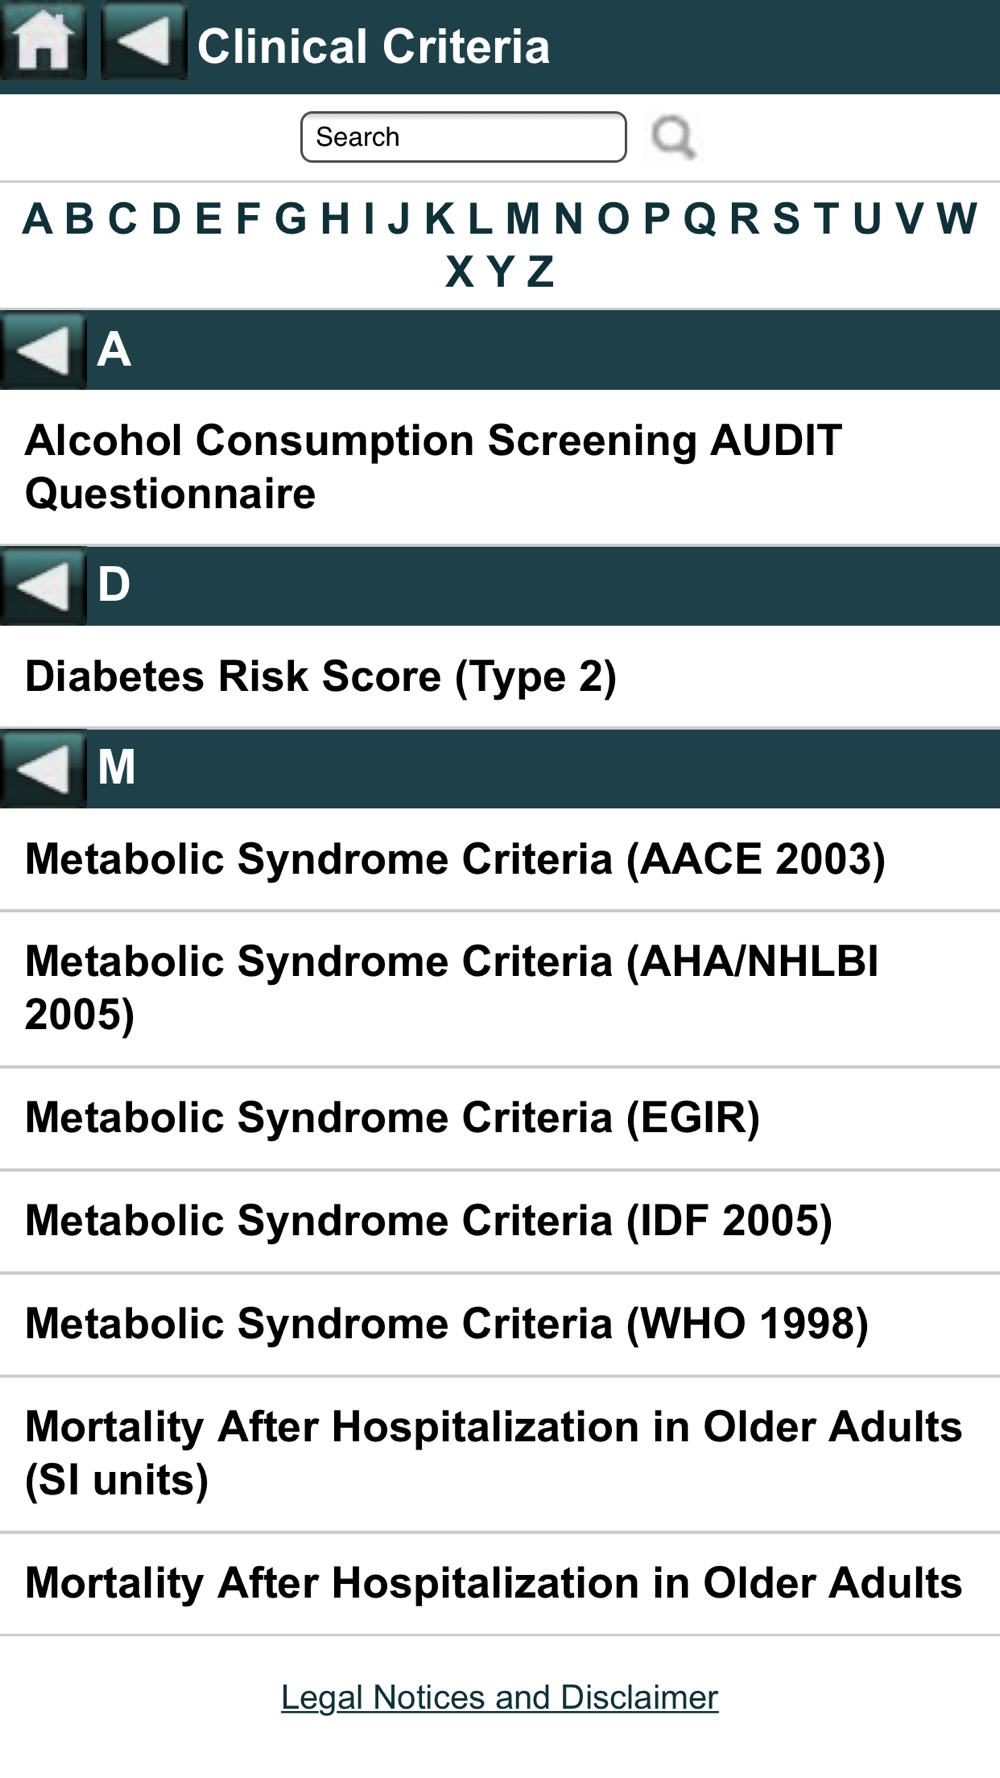Go to the home screen icon
Screen dimensions: 1000x1778
(43, 41)
